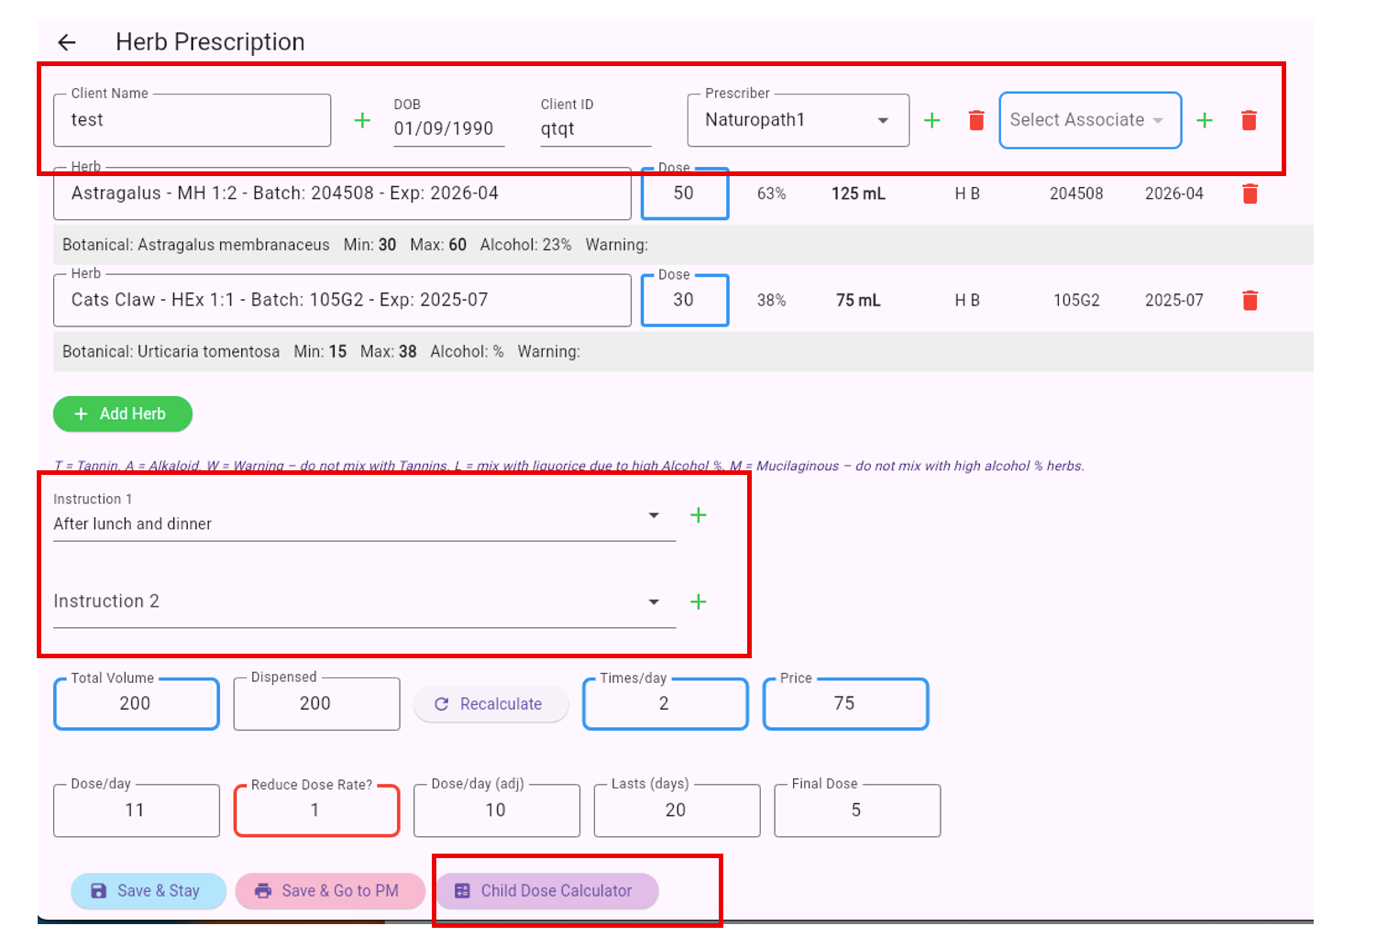Add a prescriber with the plus icon

932,121
